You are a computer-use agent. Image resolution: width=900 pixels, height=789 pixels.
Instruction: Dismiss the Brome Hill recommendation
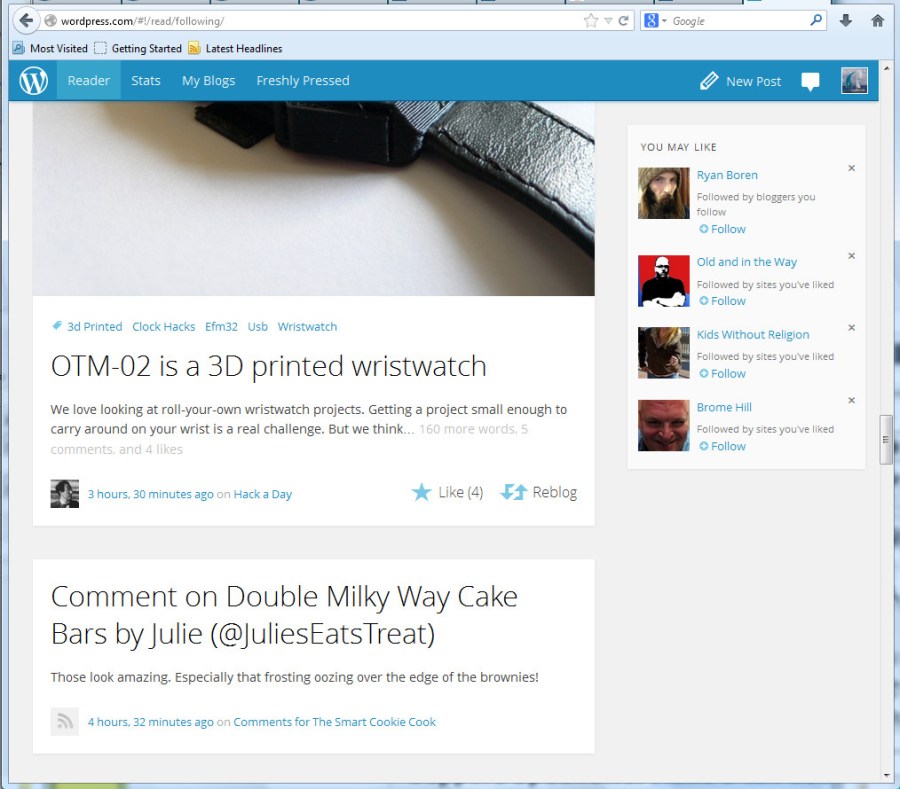[852, 400]
